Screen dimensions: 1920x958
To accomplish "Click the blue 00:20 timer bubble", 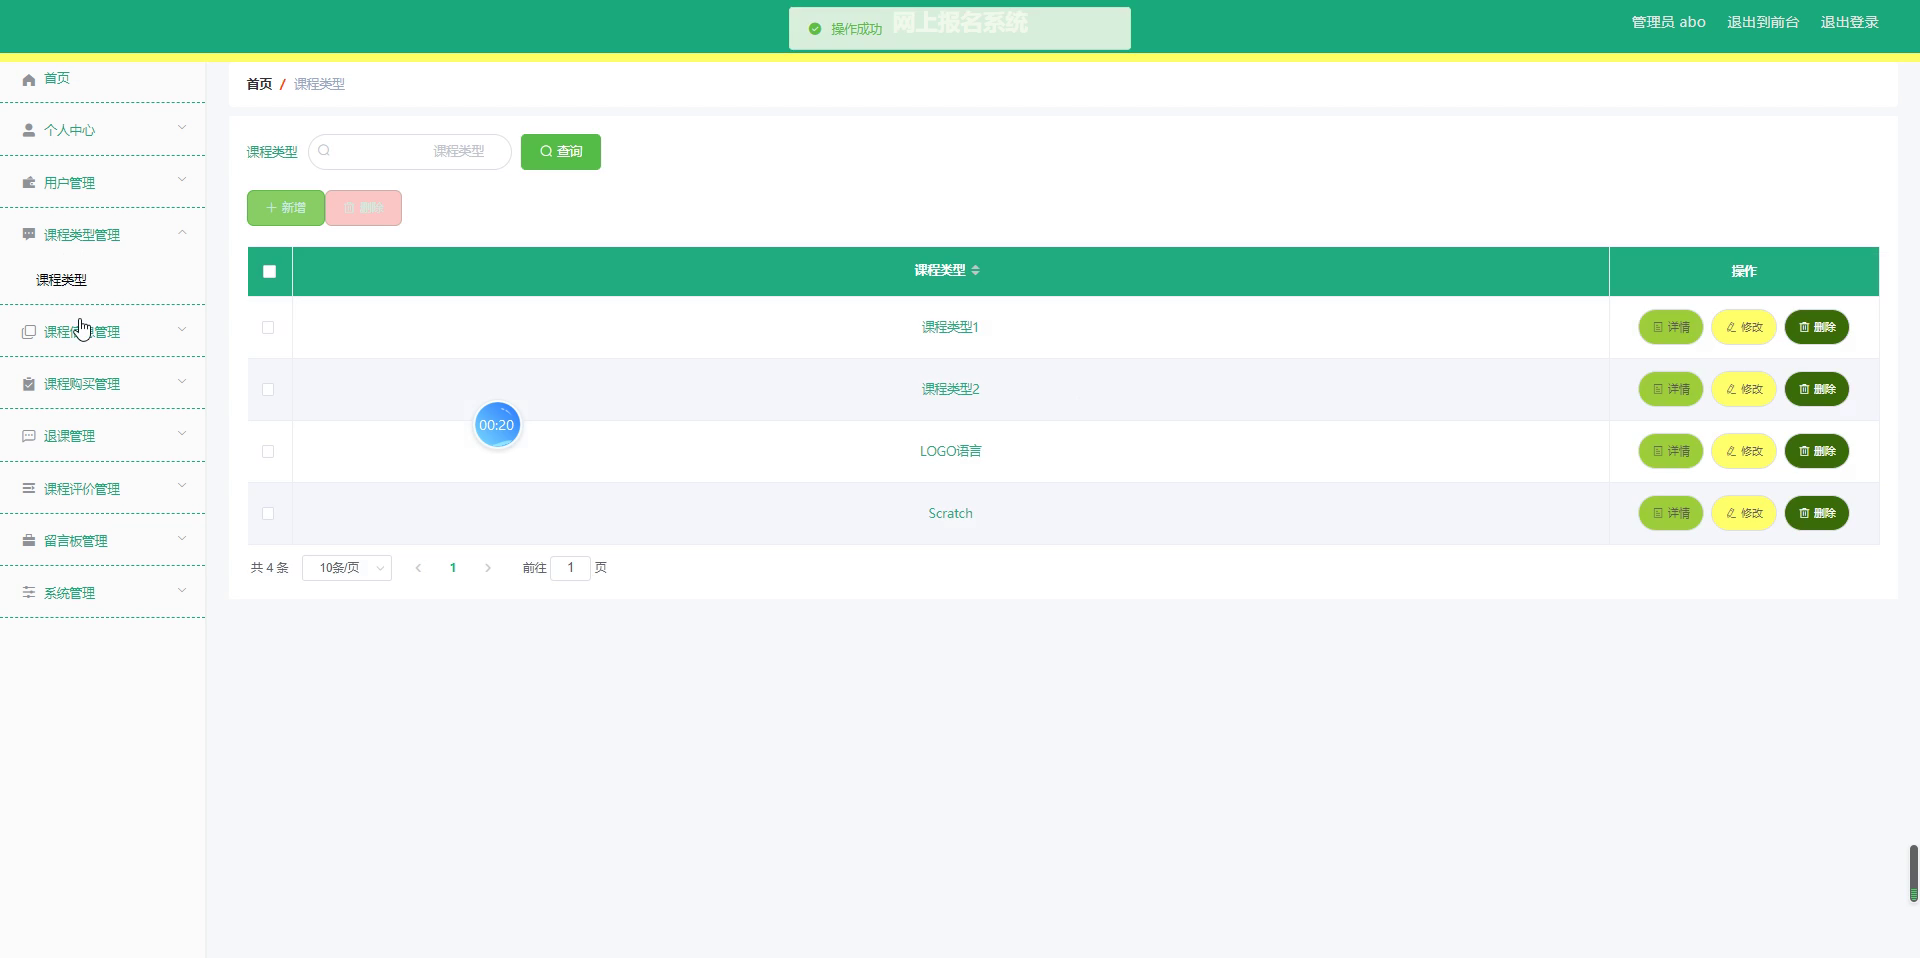I will (497, 425).
